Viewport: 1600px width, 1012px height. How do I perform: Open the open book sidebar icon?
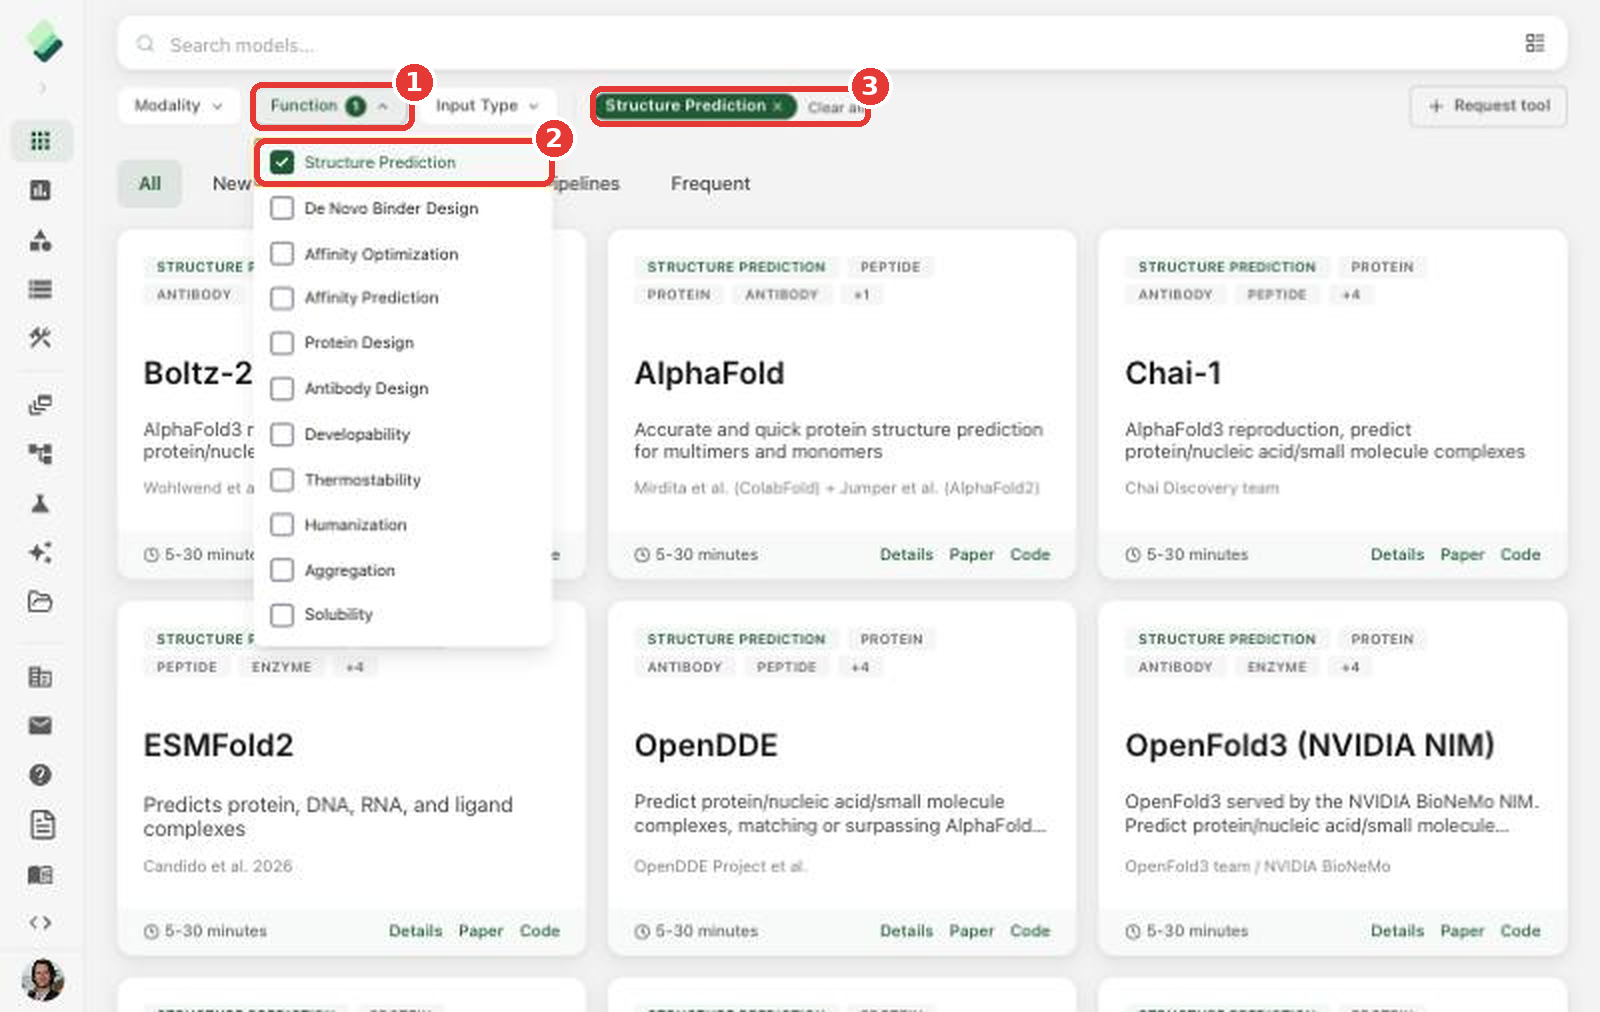pyautogui.click(x=41, y=874)
